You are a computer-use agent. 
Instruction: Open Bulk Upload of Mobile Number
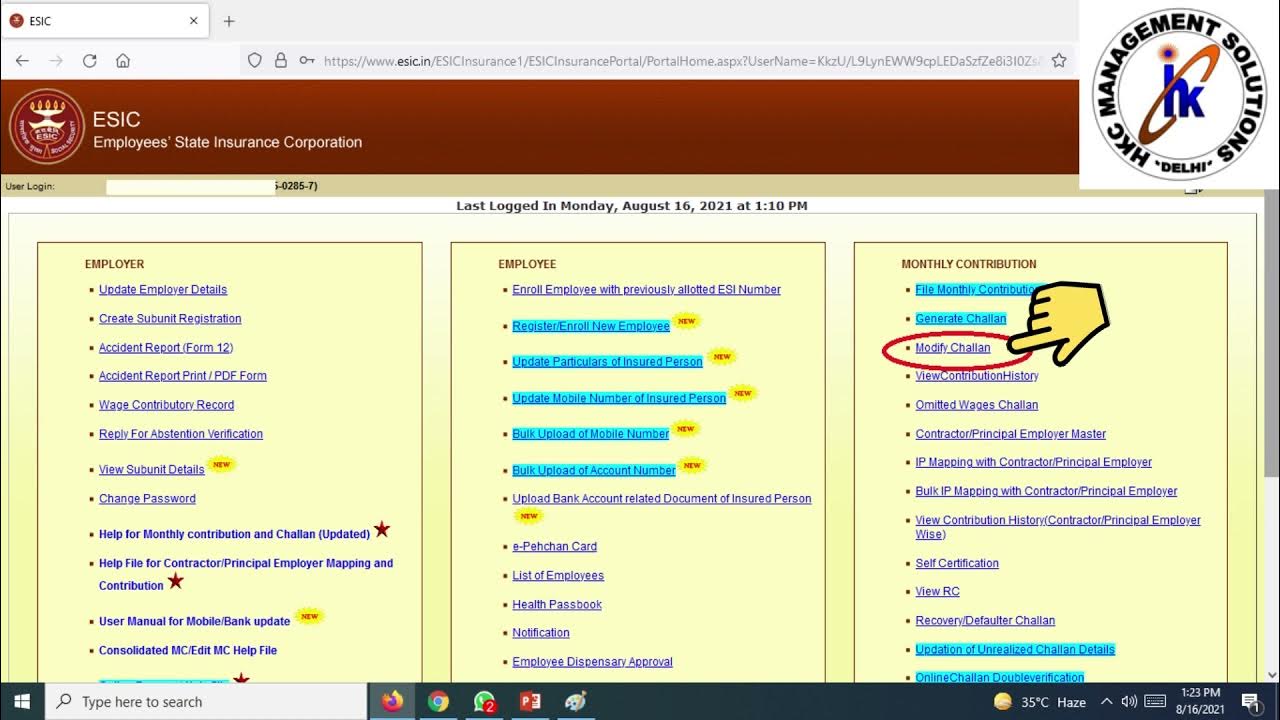pyautogui.click(x=590, y=434)
